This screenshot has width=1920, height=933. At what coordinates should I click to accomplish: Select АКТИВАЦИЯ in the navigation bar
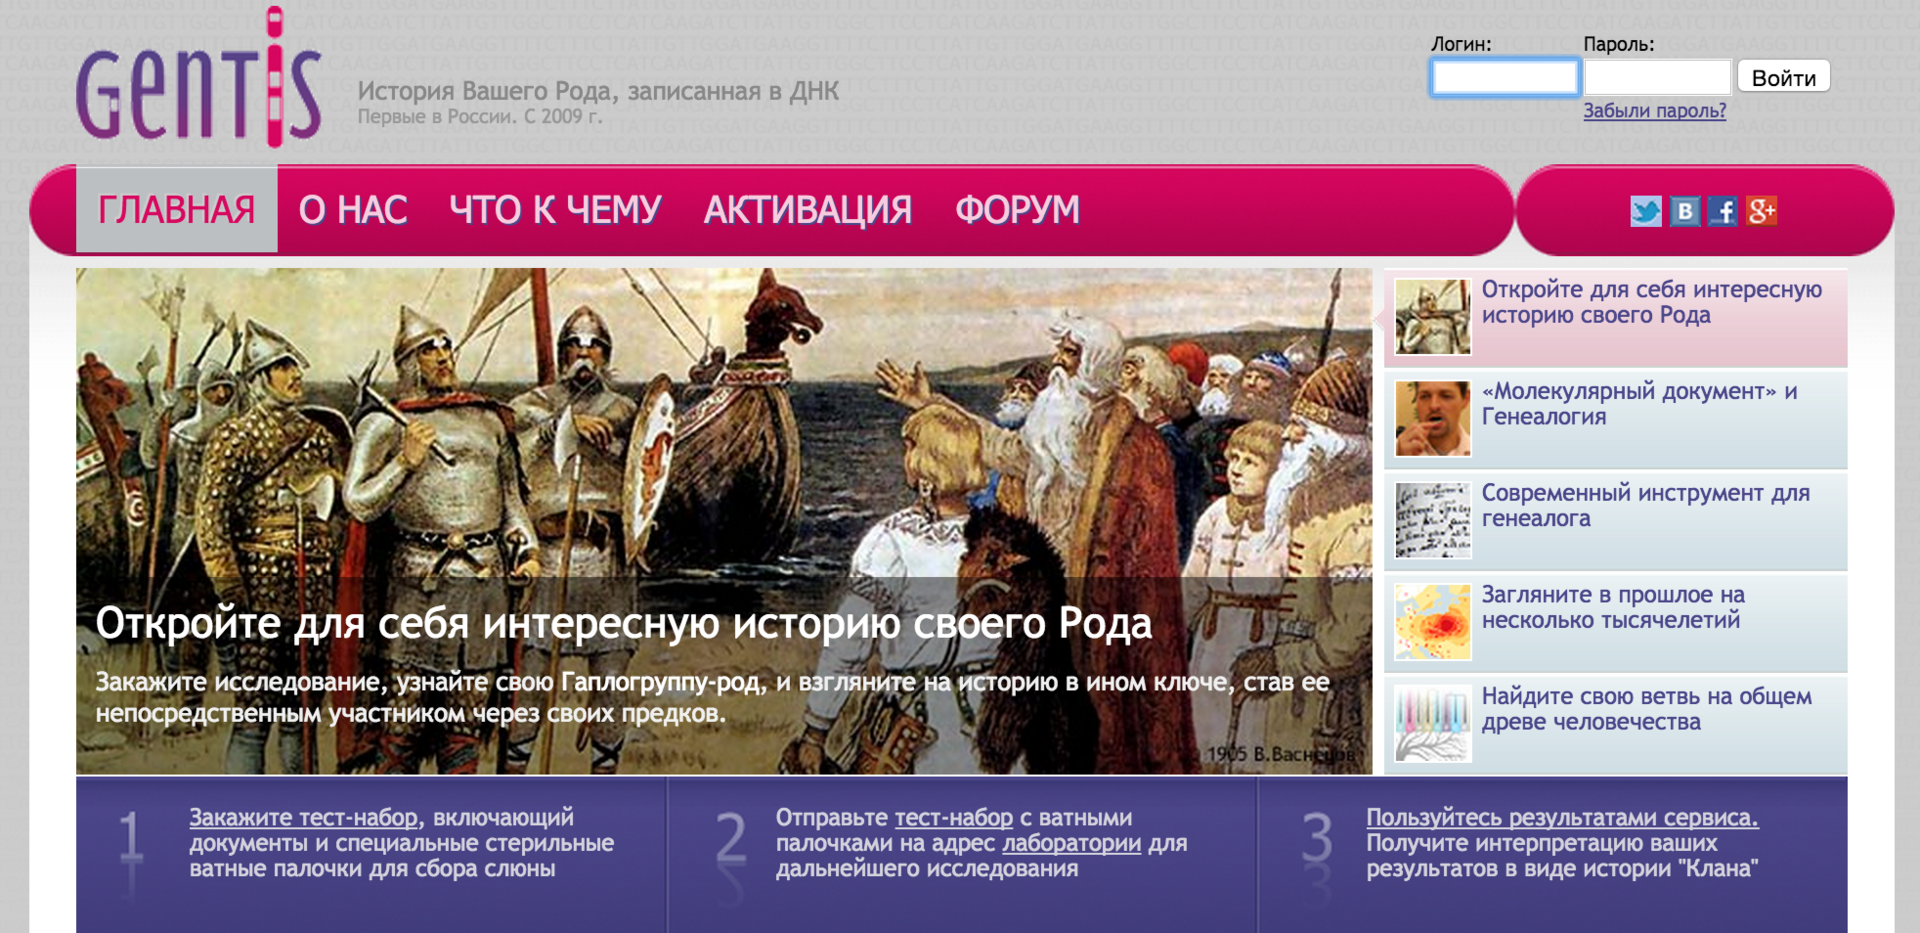(x=808, y=210)
